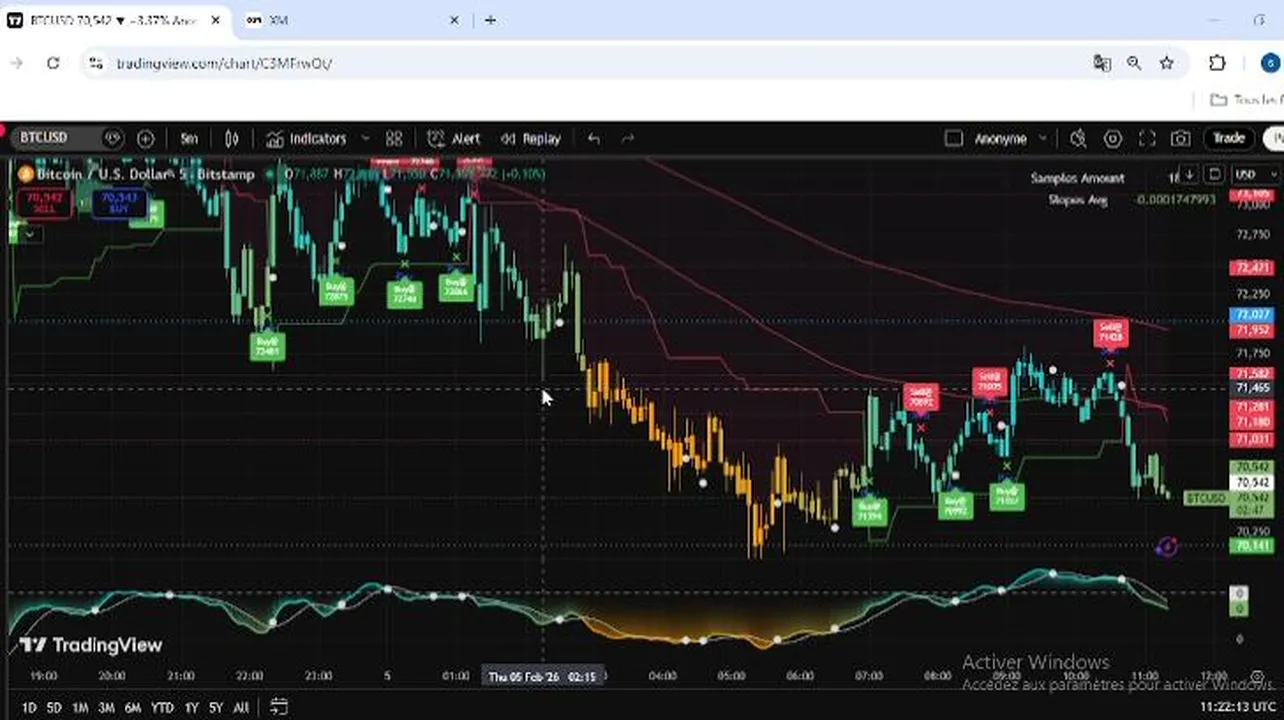Select the YTD date range
Screen dimensions: 1284x720
[x=162, y=707]
